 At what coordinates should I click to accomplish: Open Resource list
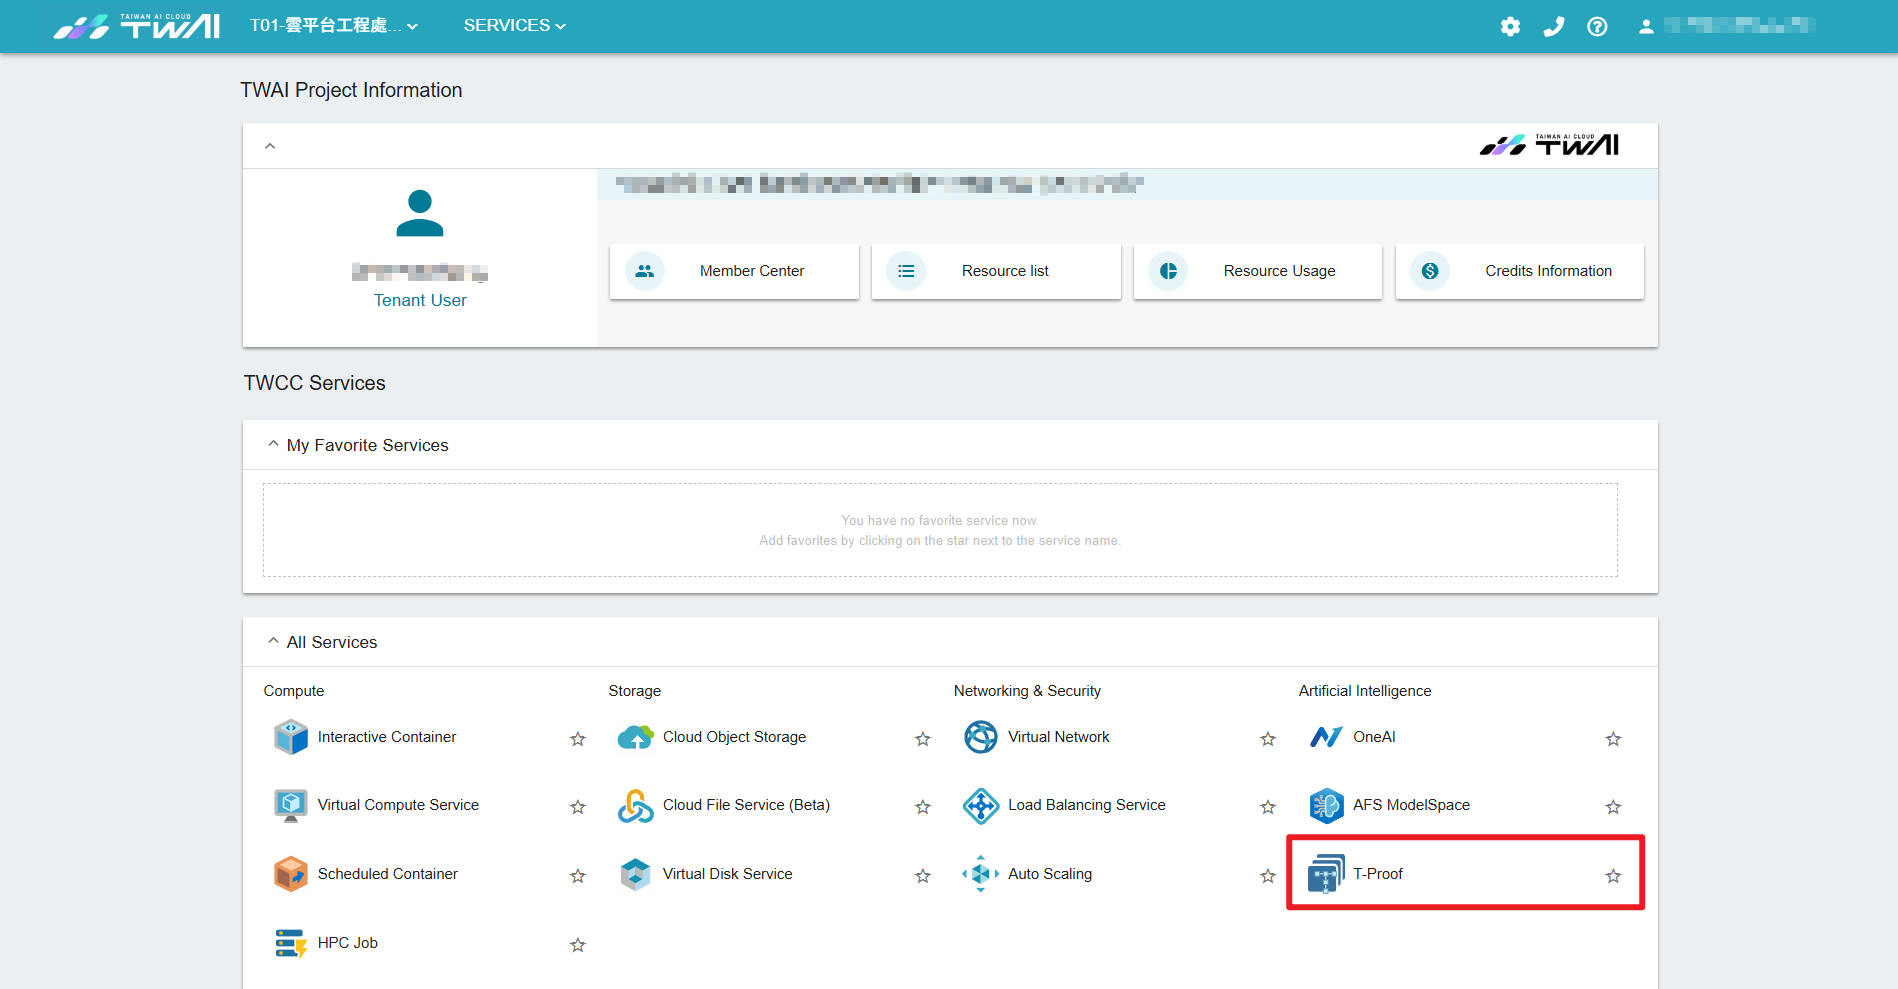click(996, 271)
